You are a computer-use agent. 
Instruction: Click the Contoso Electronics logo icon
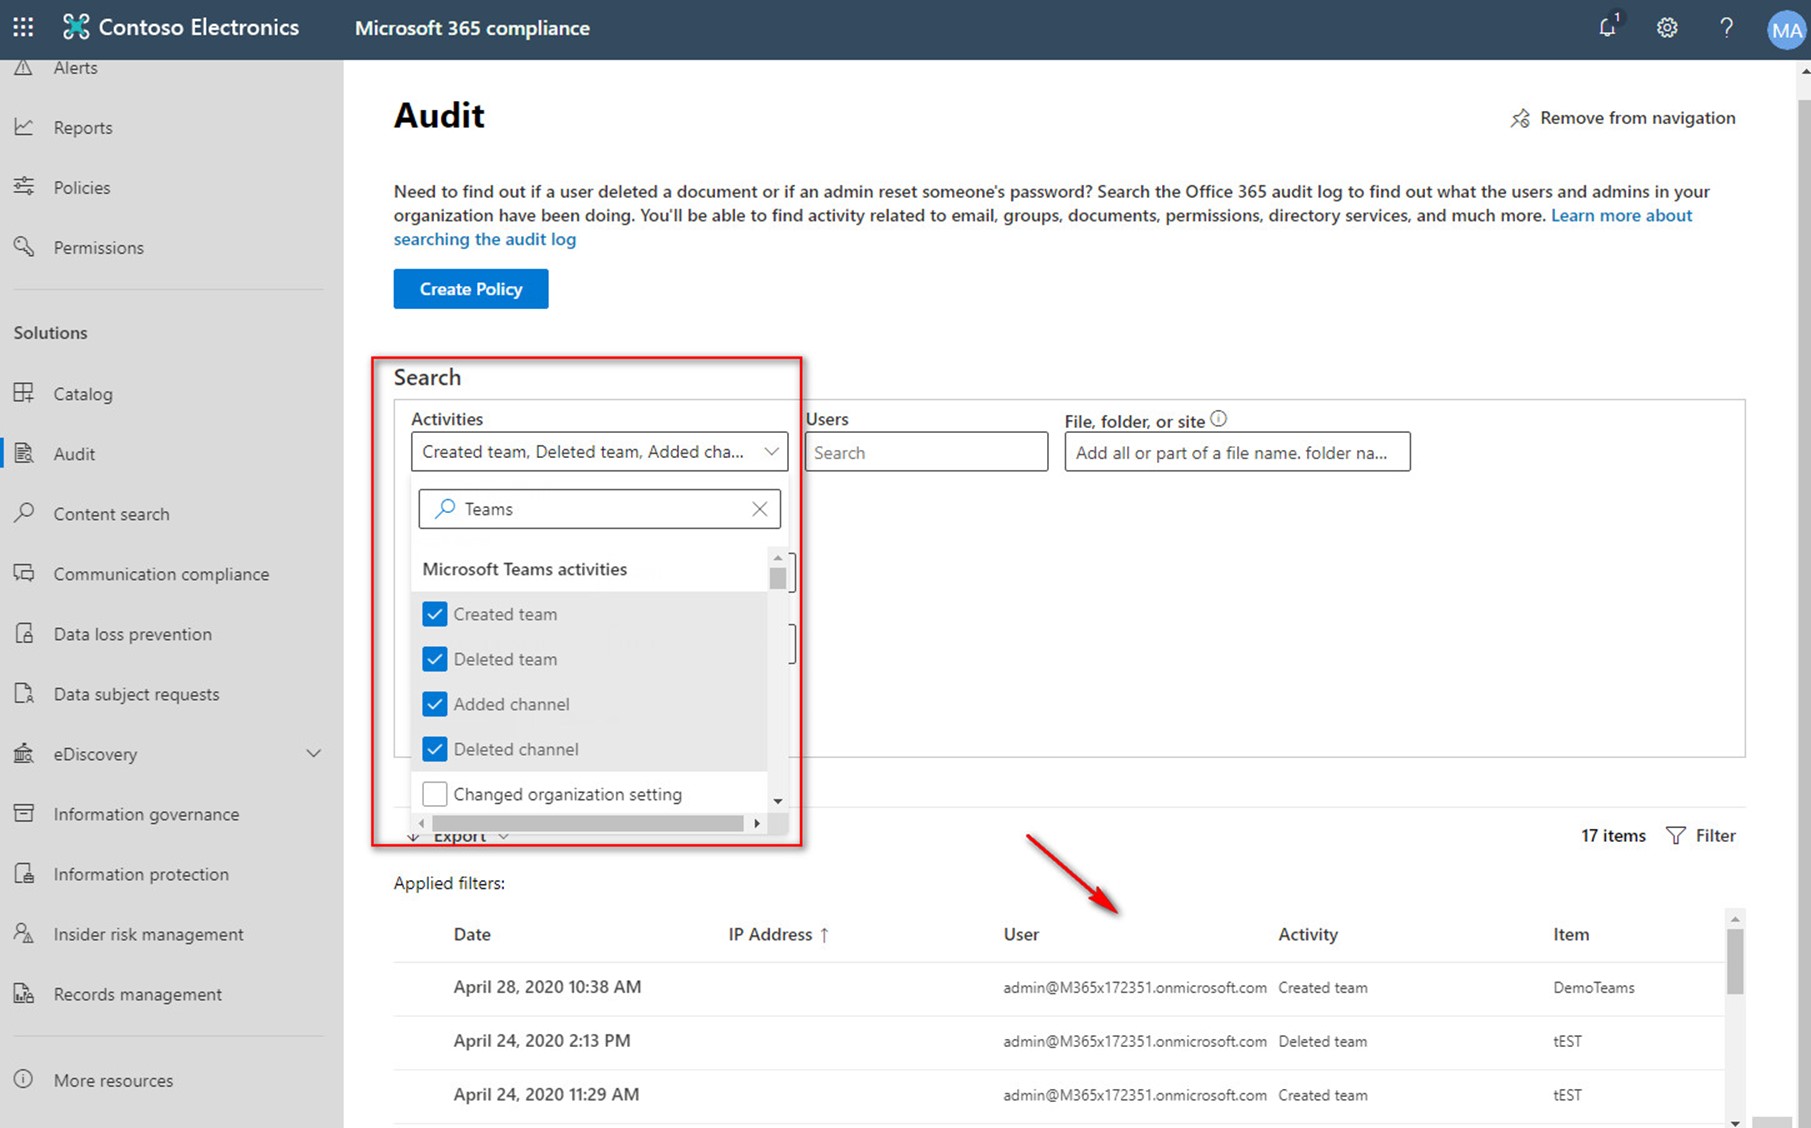point(76,27)
